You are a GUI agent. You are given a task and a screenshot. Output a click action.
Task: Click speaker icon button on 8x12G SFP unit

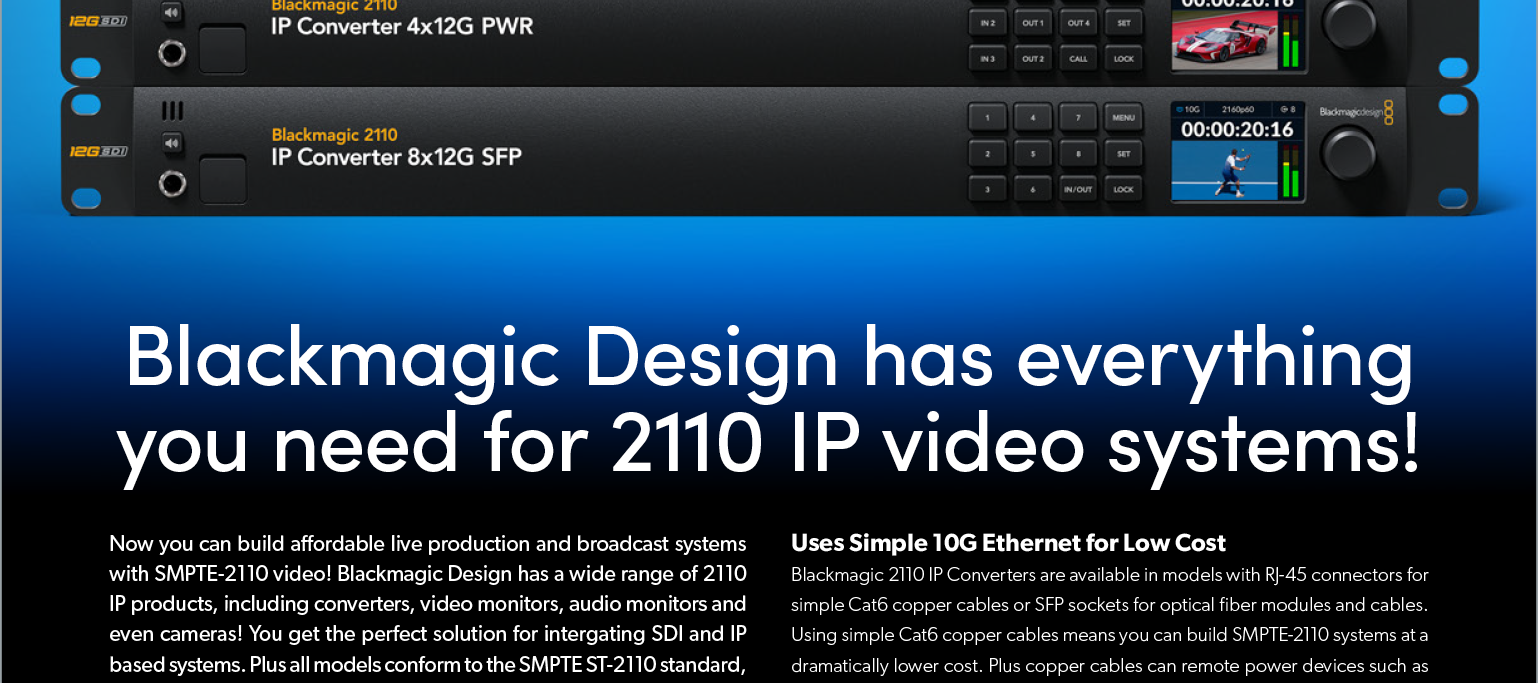173,144
